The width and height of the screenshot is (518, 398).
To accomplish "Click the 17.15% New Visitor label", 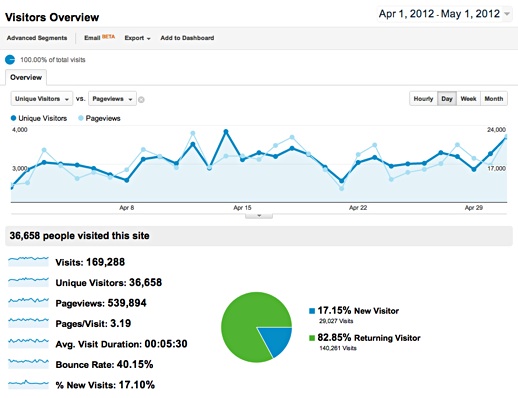I will click(x=358, y=311).
